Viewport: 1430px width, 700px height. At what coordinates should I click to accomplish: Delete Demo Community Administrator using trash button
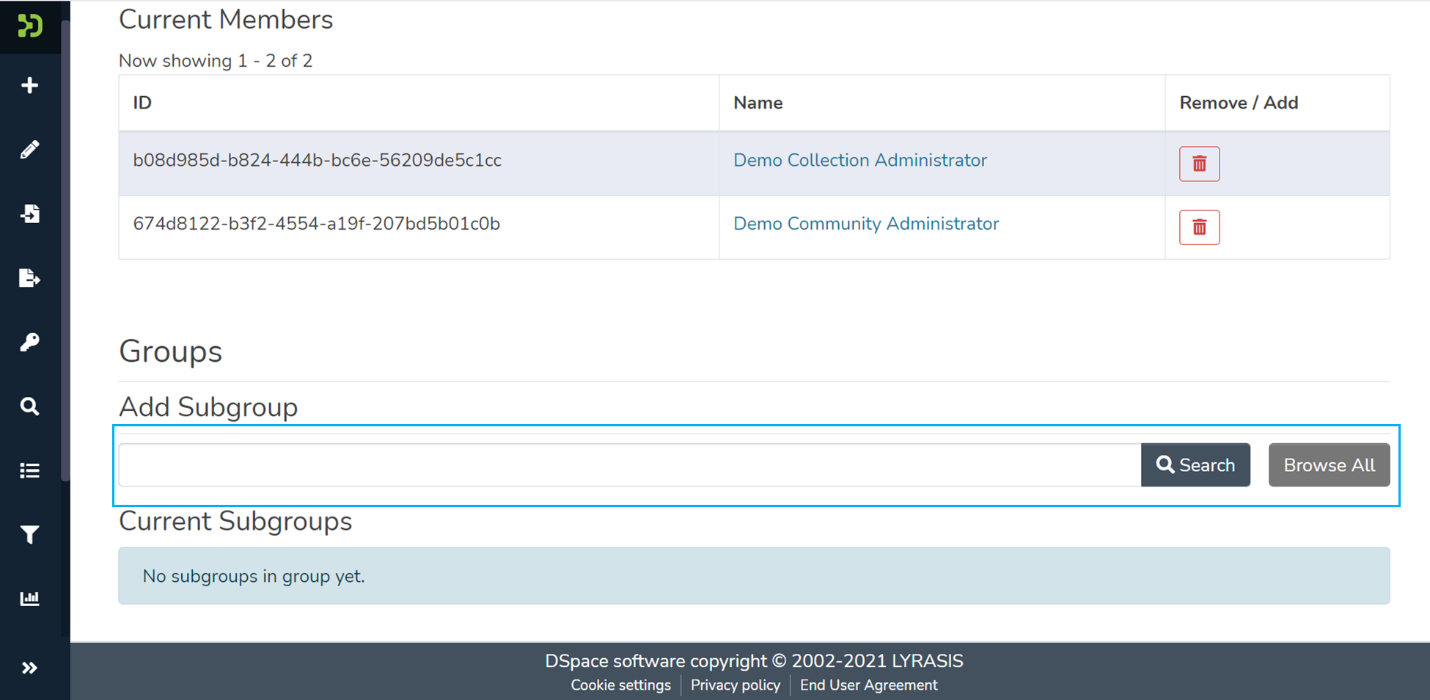click(x=1198, y=227)
